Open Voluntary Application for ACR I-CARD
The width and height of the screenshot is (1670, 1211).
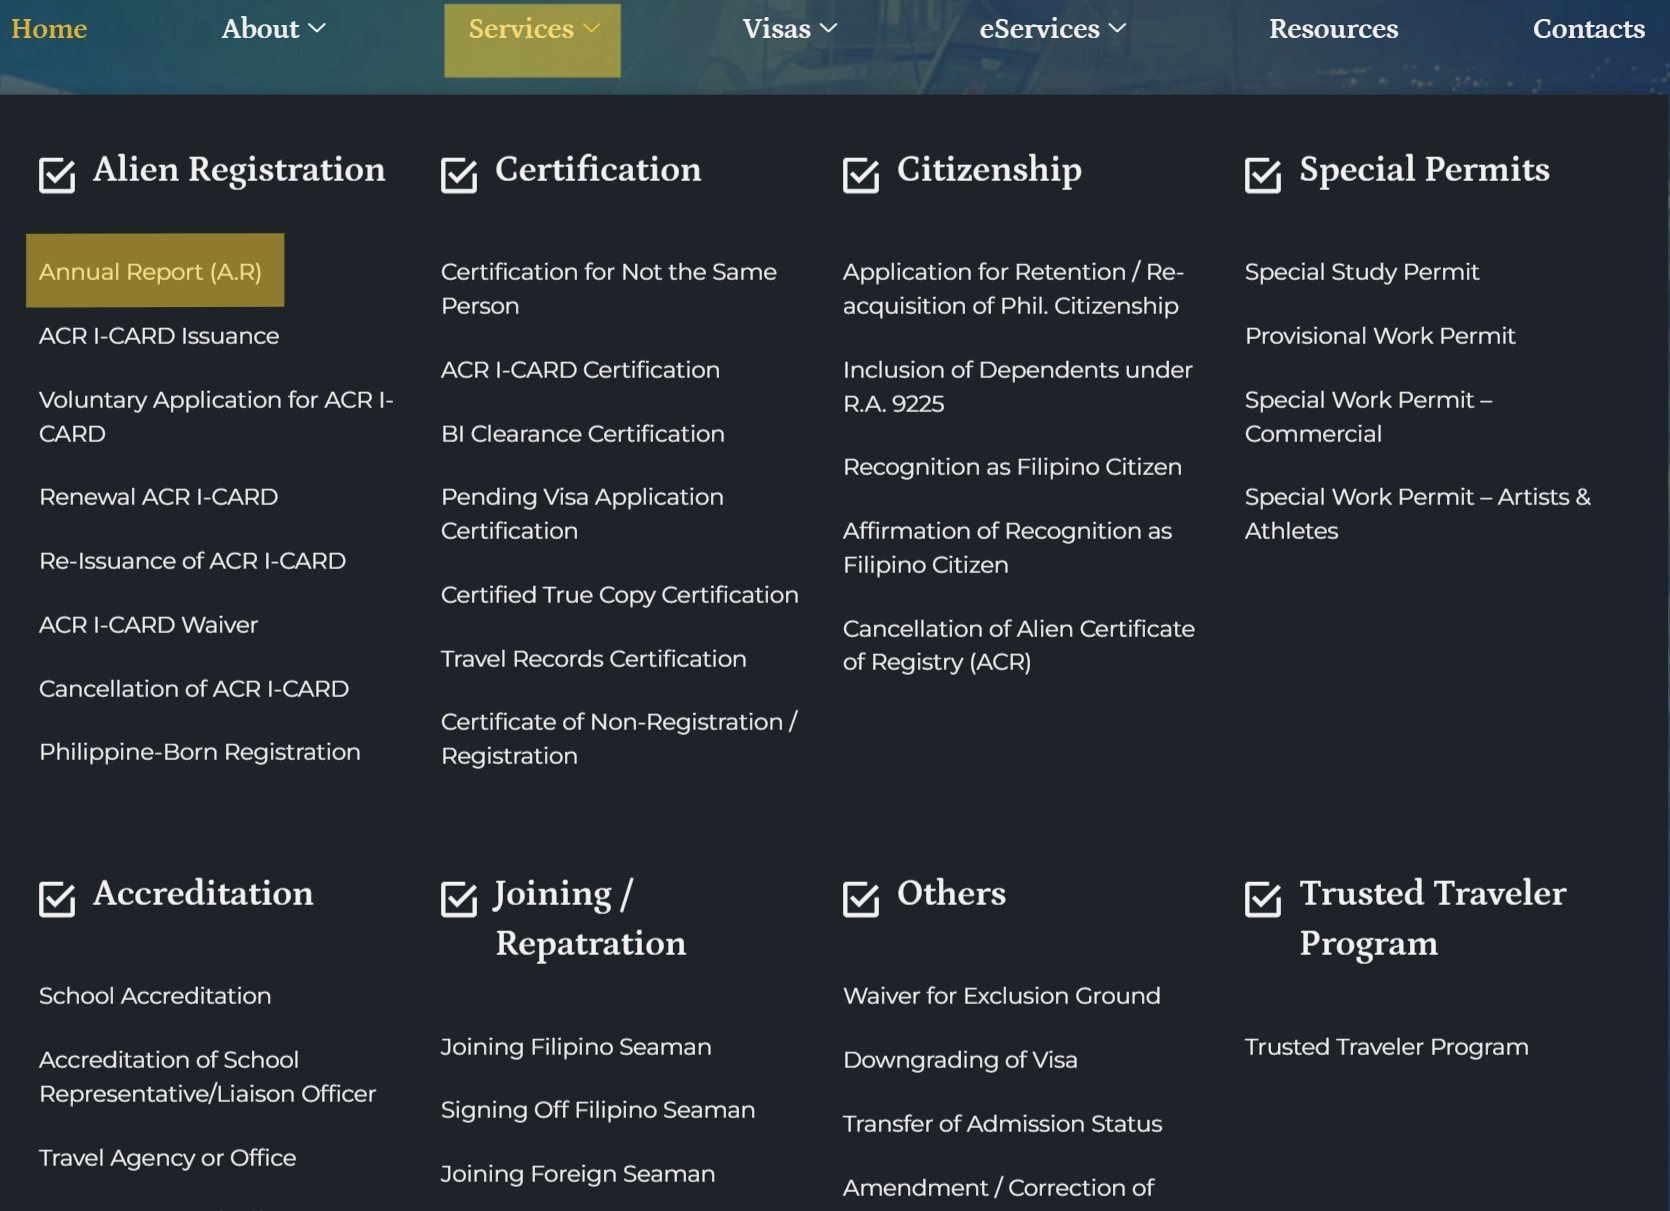click(216, 417)
